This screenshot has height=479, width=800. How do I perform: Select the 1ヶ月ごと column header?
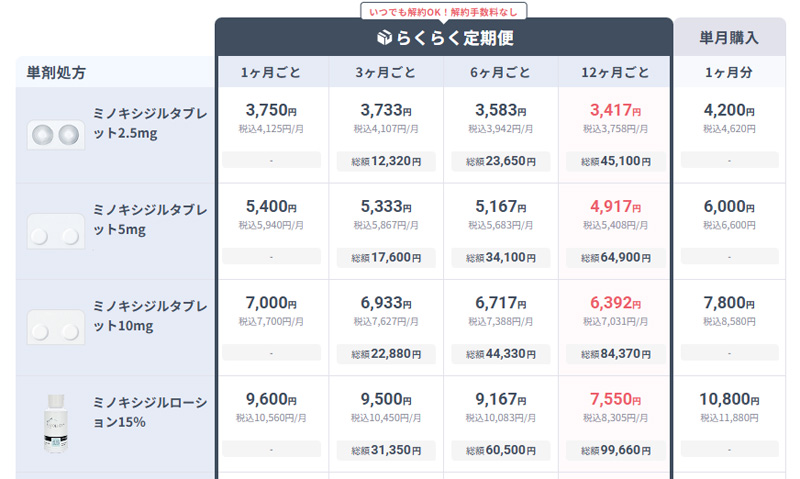tap(271, 72)
